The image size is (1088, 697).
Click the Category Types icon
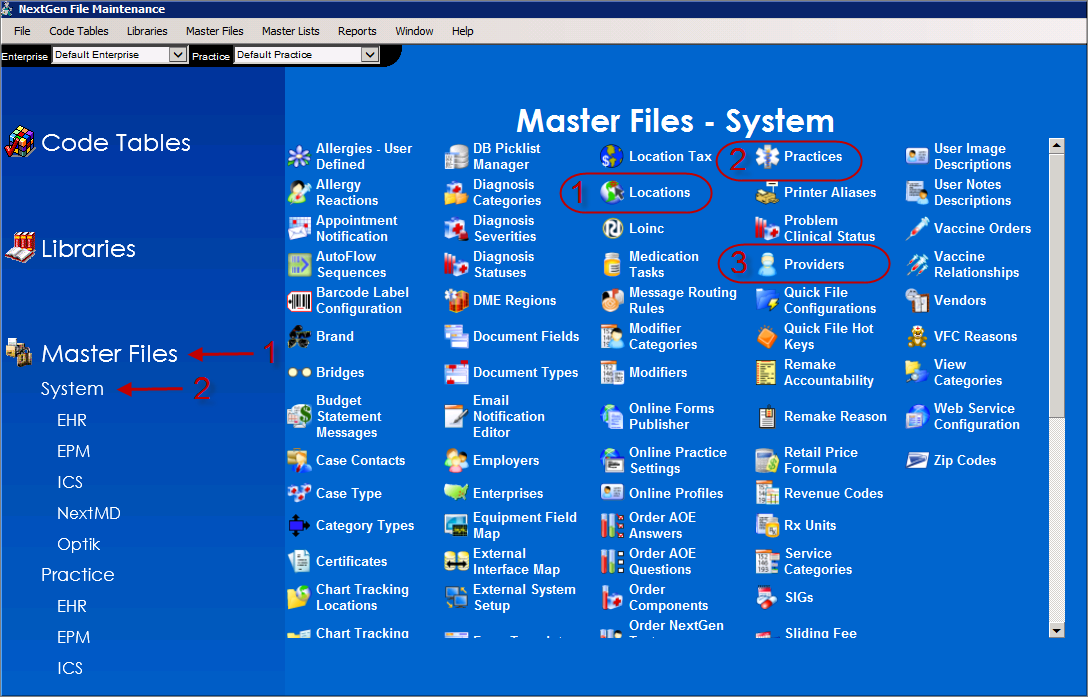(x=300, y=526)
